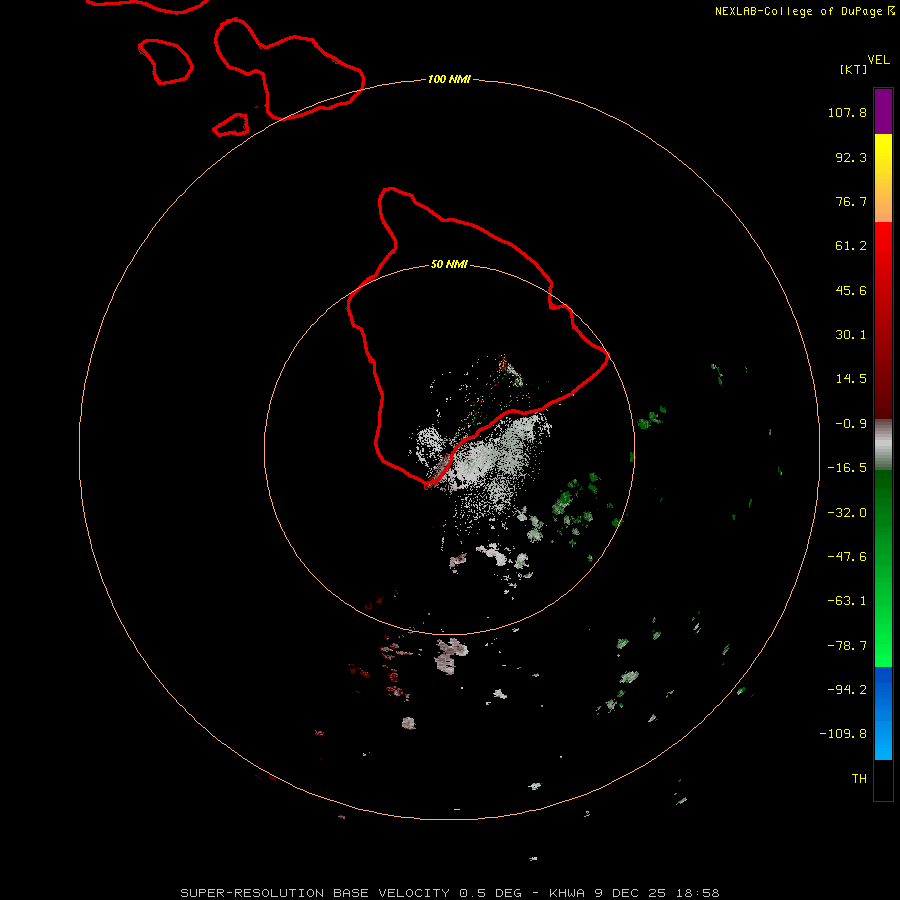900x900 pixels.
Task: Click the 30.1 velocity scale value
Action: point(851,335)
